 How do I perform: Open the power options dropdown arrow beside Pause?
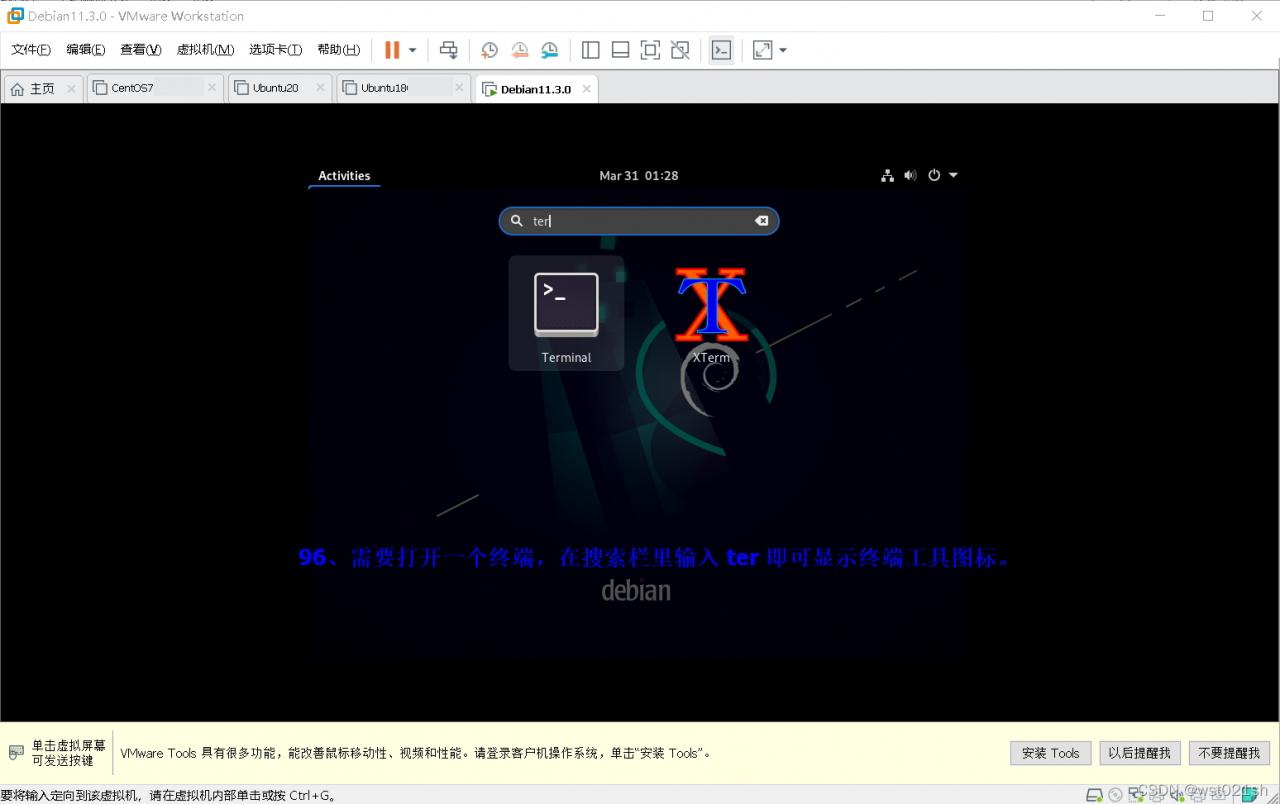(x=412, y=50)
